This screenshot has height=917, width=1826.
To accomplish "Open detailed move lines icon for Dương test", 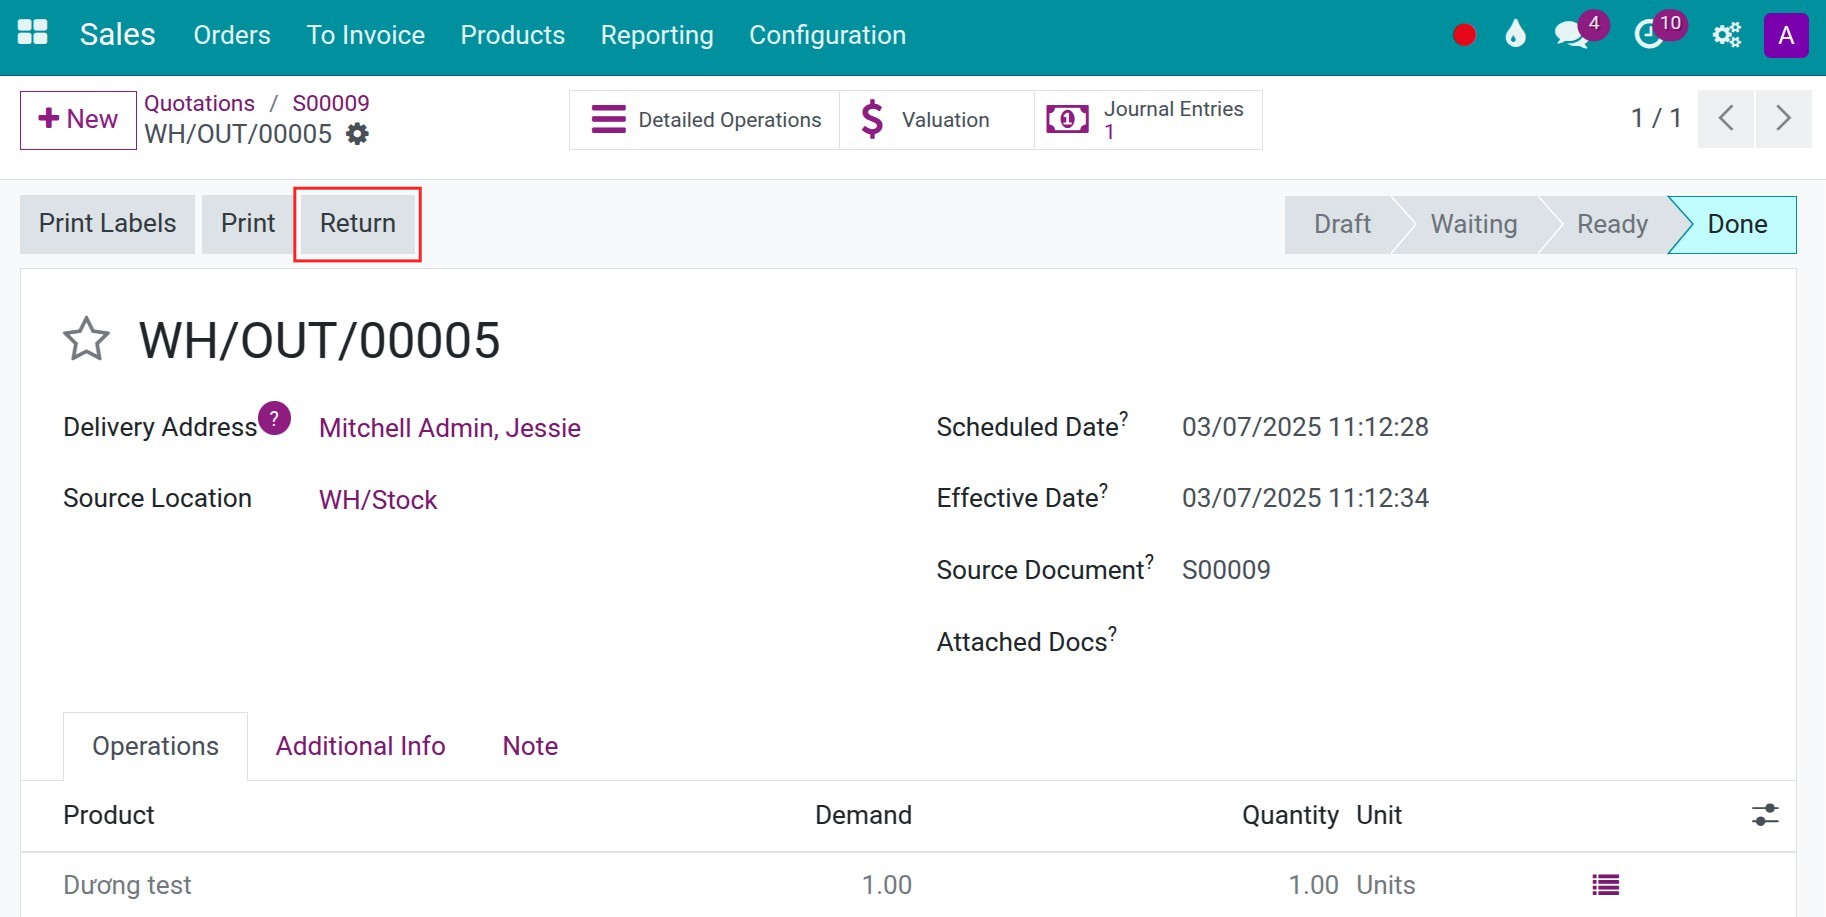I will pos(1606,885).
